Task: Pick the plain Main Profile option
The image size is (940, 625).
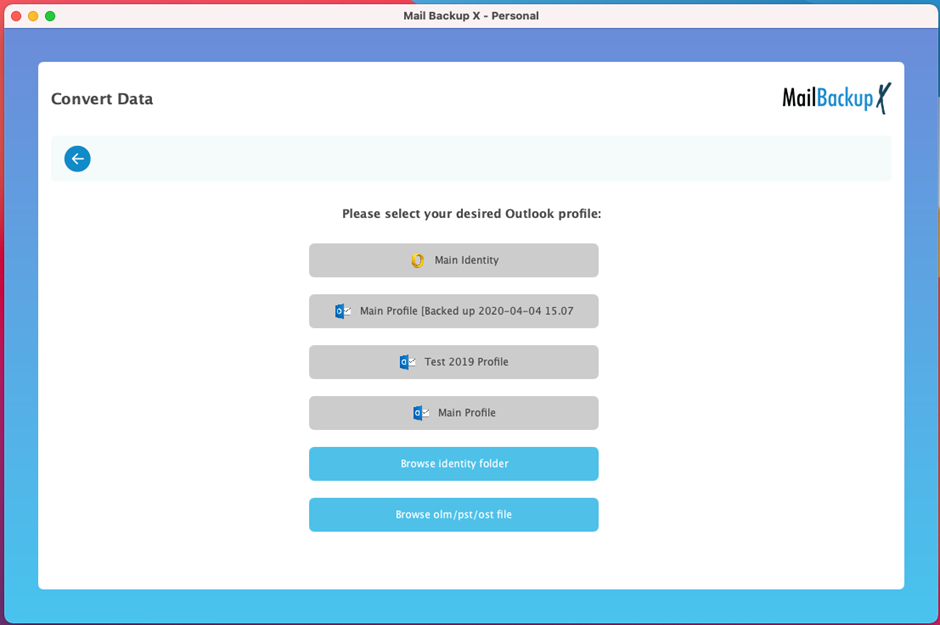Action: coord(454,413)
